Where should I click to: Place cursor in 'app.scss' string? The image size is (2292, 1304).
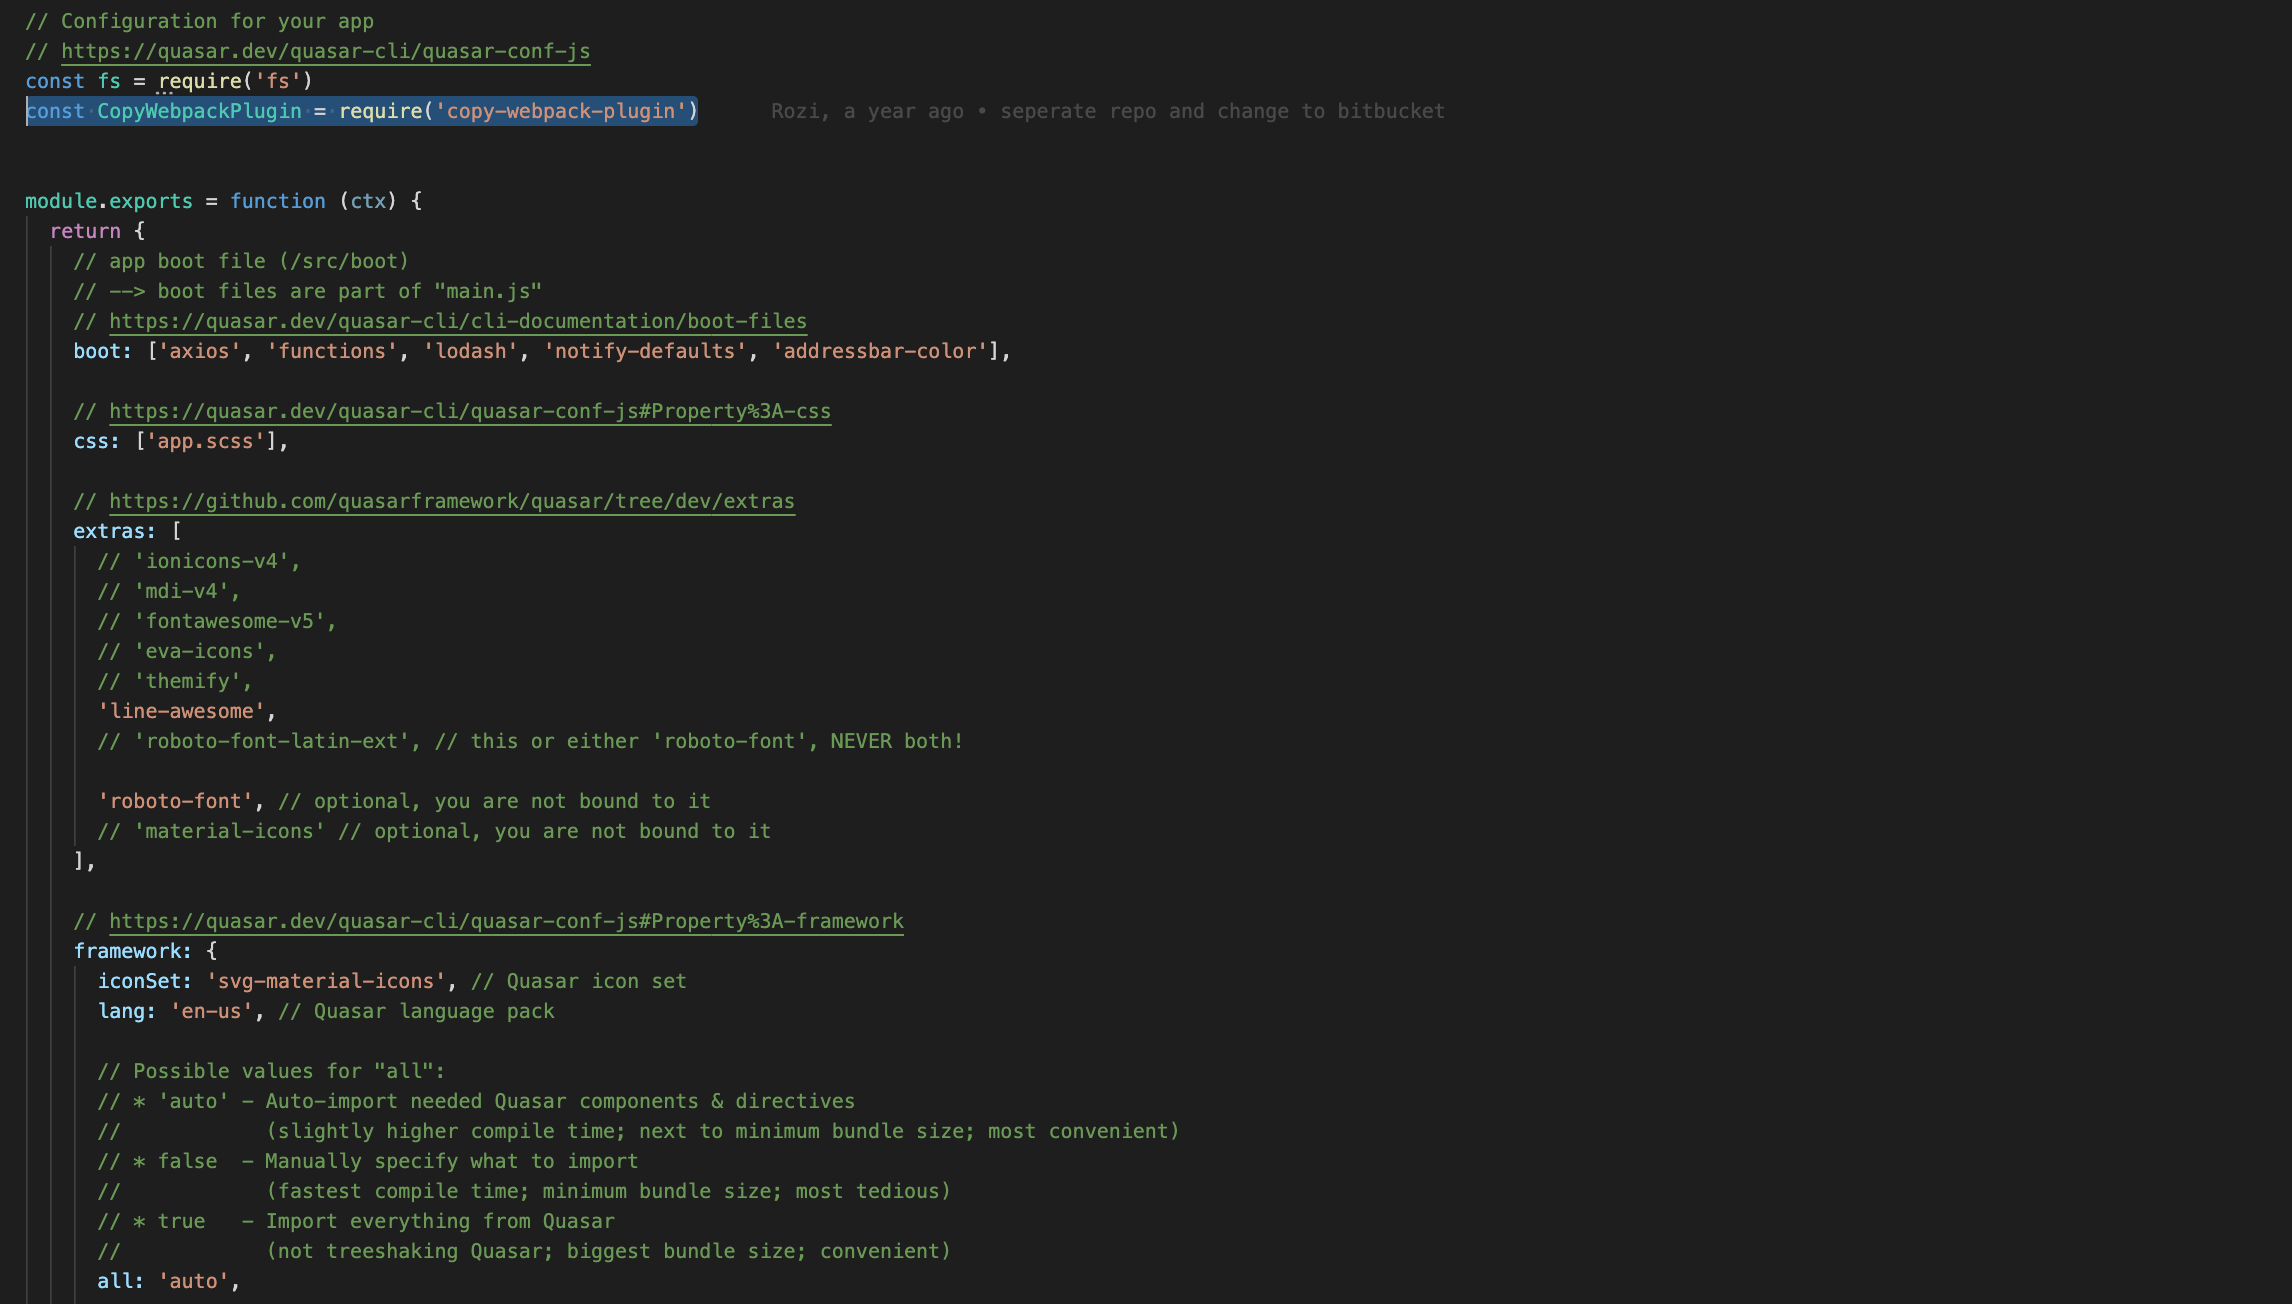coord(204,441)
